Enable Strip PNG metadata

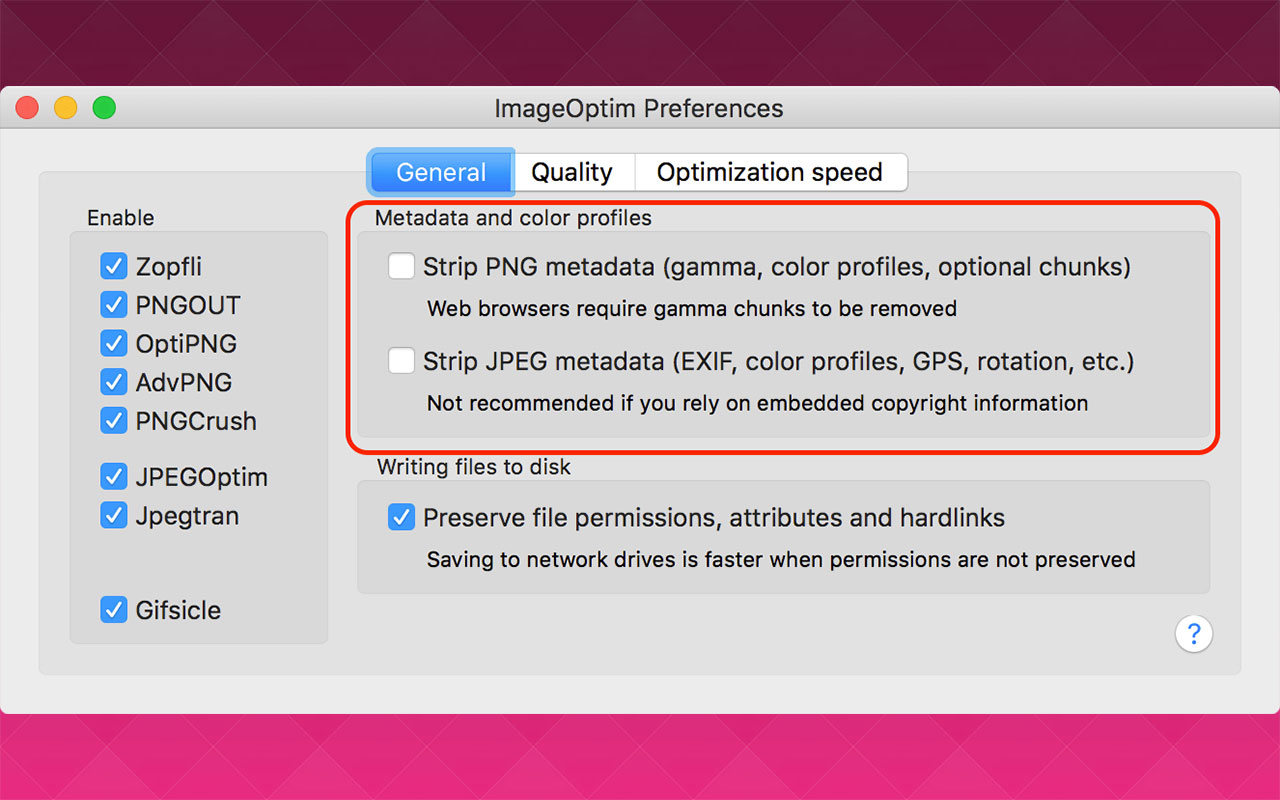coord(401,266)
